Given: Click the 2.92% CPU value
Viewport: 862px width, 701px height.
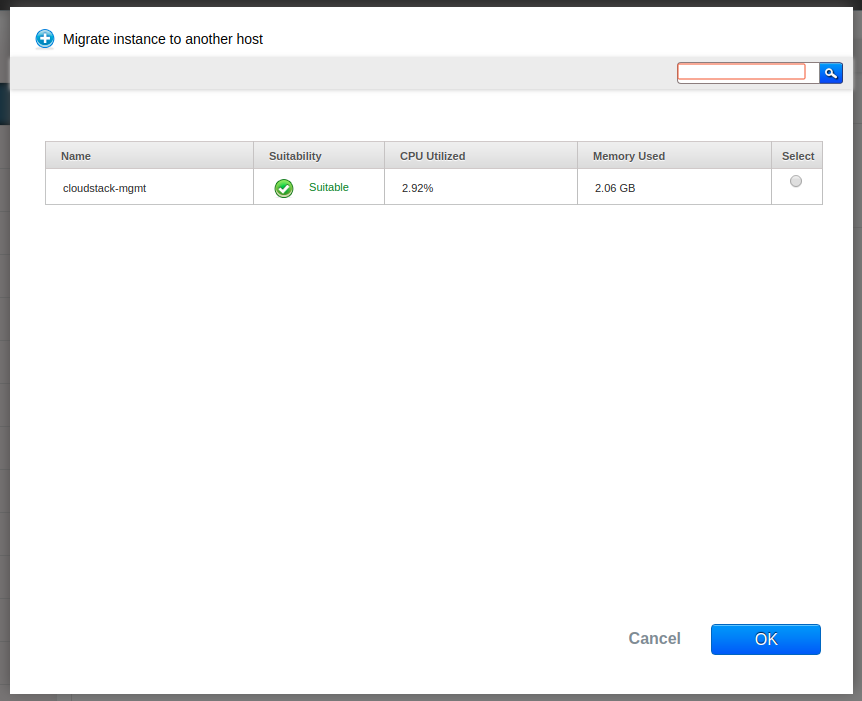Looking at the screenshot, I should tap(417, 189).
